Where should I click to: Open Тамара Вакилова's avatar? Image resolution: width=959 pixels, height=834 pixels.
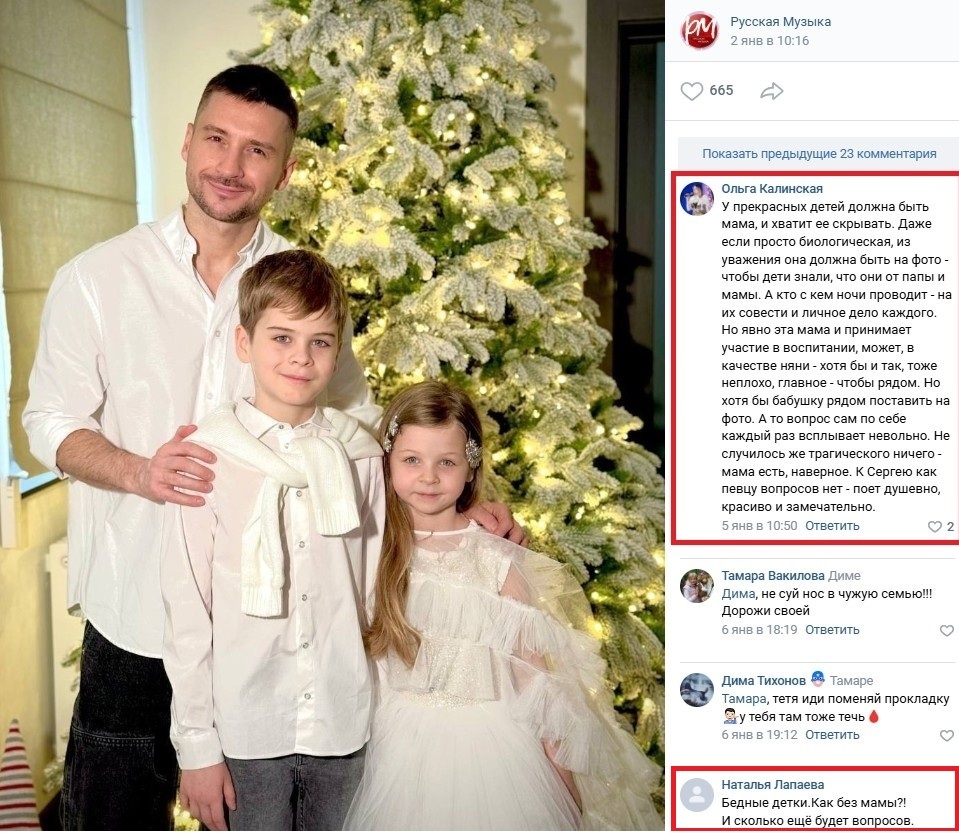(697, 586)
